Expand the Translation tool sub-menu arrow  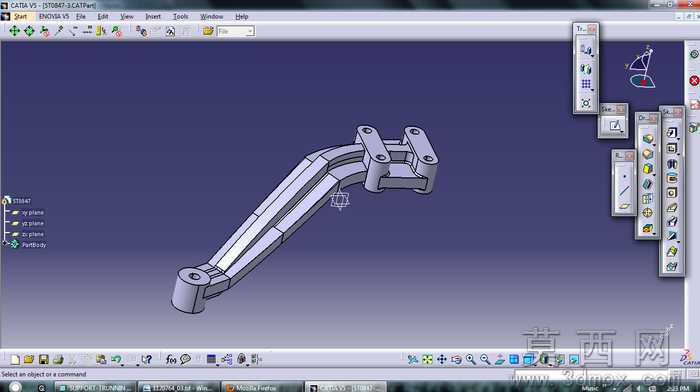pos(592,56)
